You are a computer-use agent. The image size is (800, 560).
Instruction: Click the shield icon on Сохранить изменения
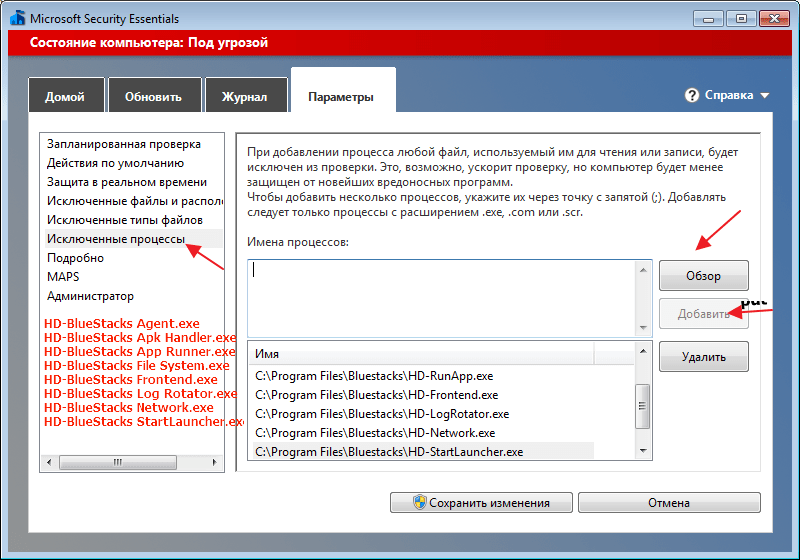(419, 502)
